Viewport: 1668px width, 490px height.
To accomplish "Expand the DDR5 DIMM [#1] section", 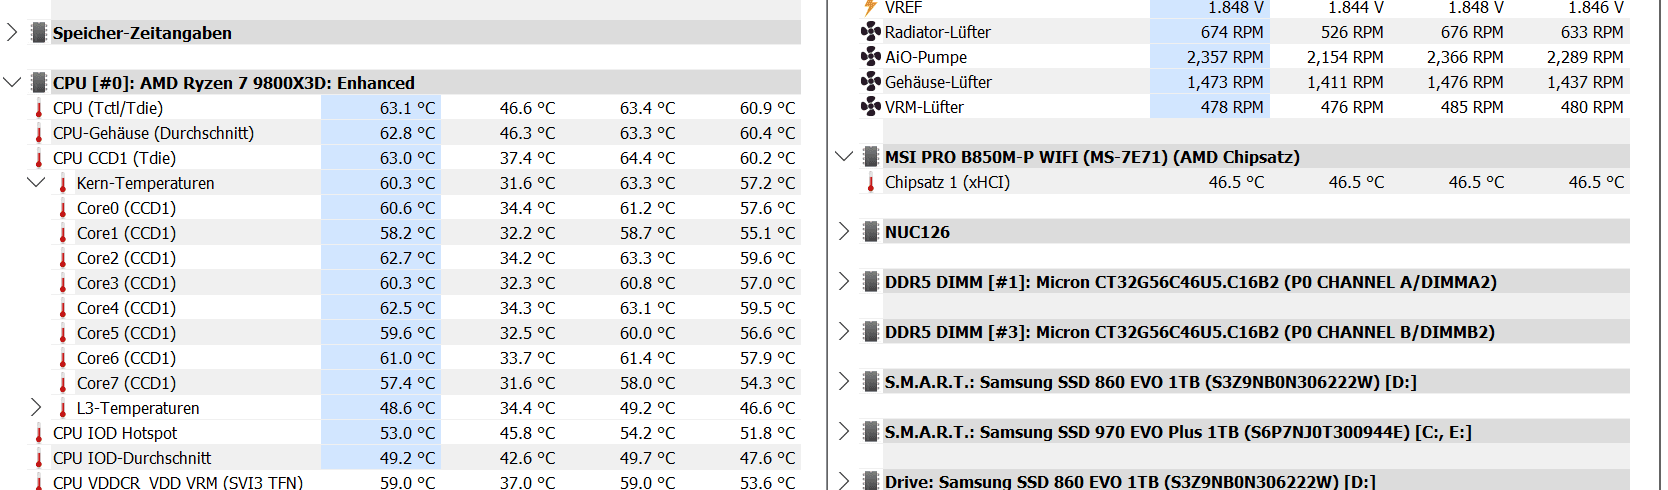I will 844,281.
